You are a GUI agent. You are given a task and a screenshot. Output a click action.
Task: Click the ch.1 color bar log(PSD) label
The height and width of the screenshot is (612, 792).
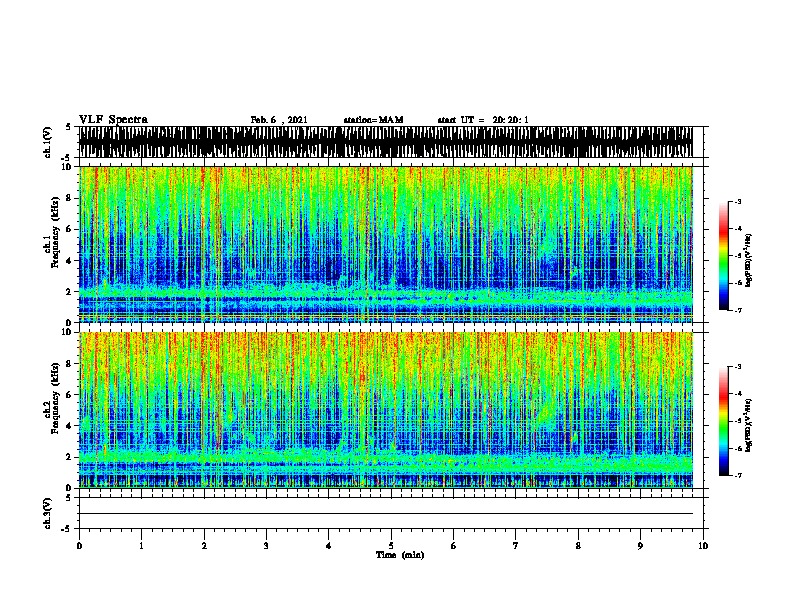748,261
